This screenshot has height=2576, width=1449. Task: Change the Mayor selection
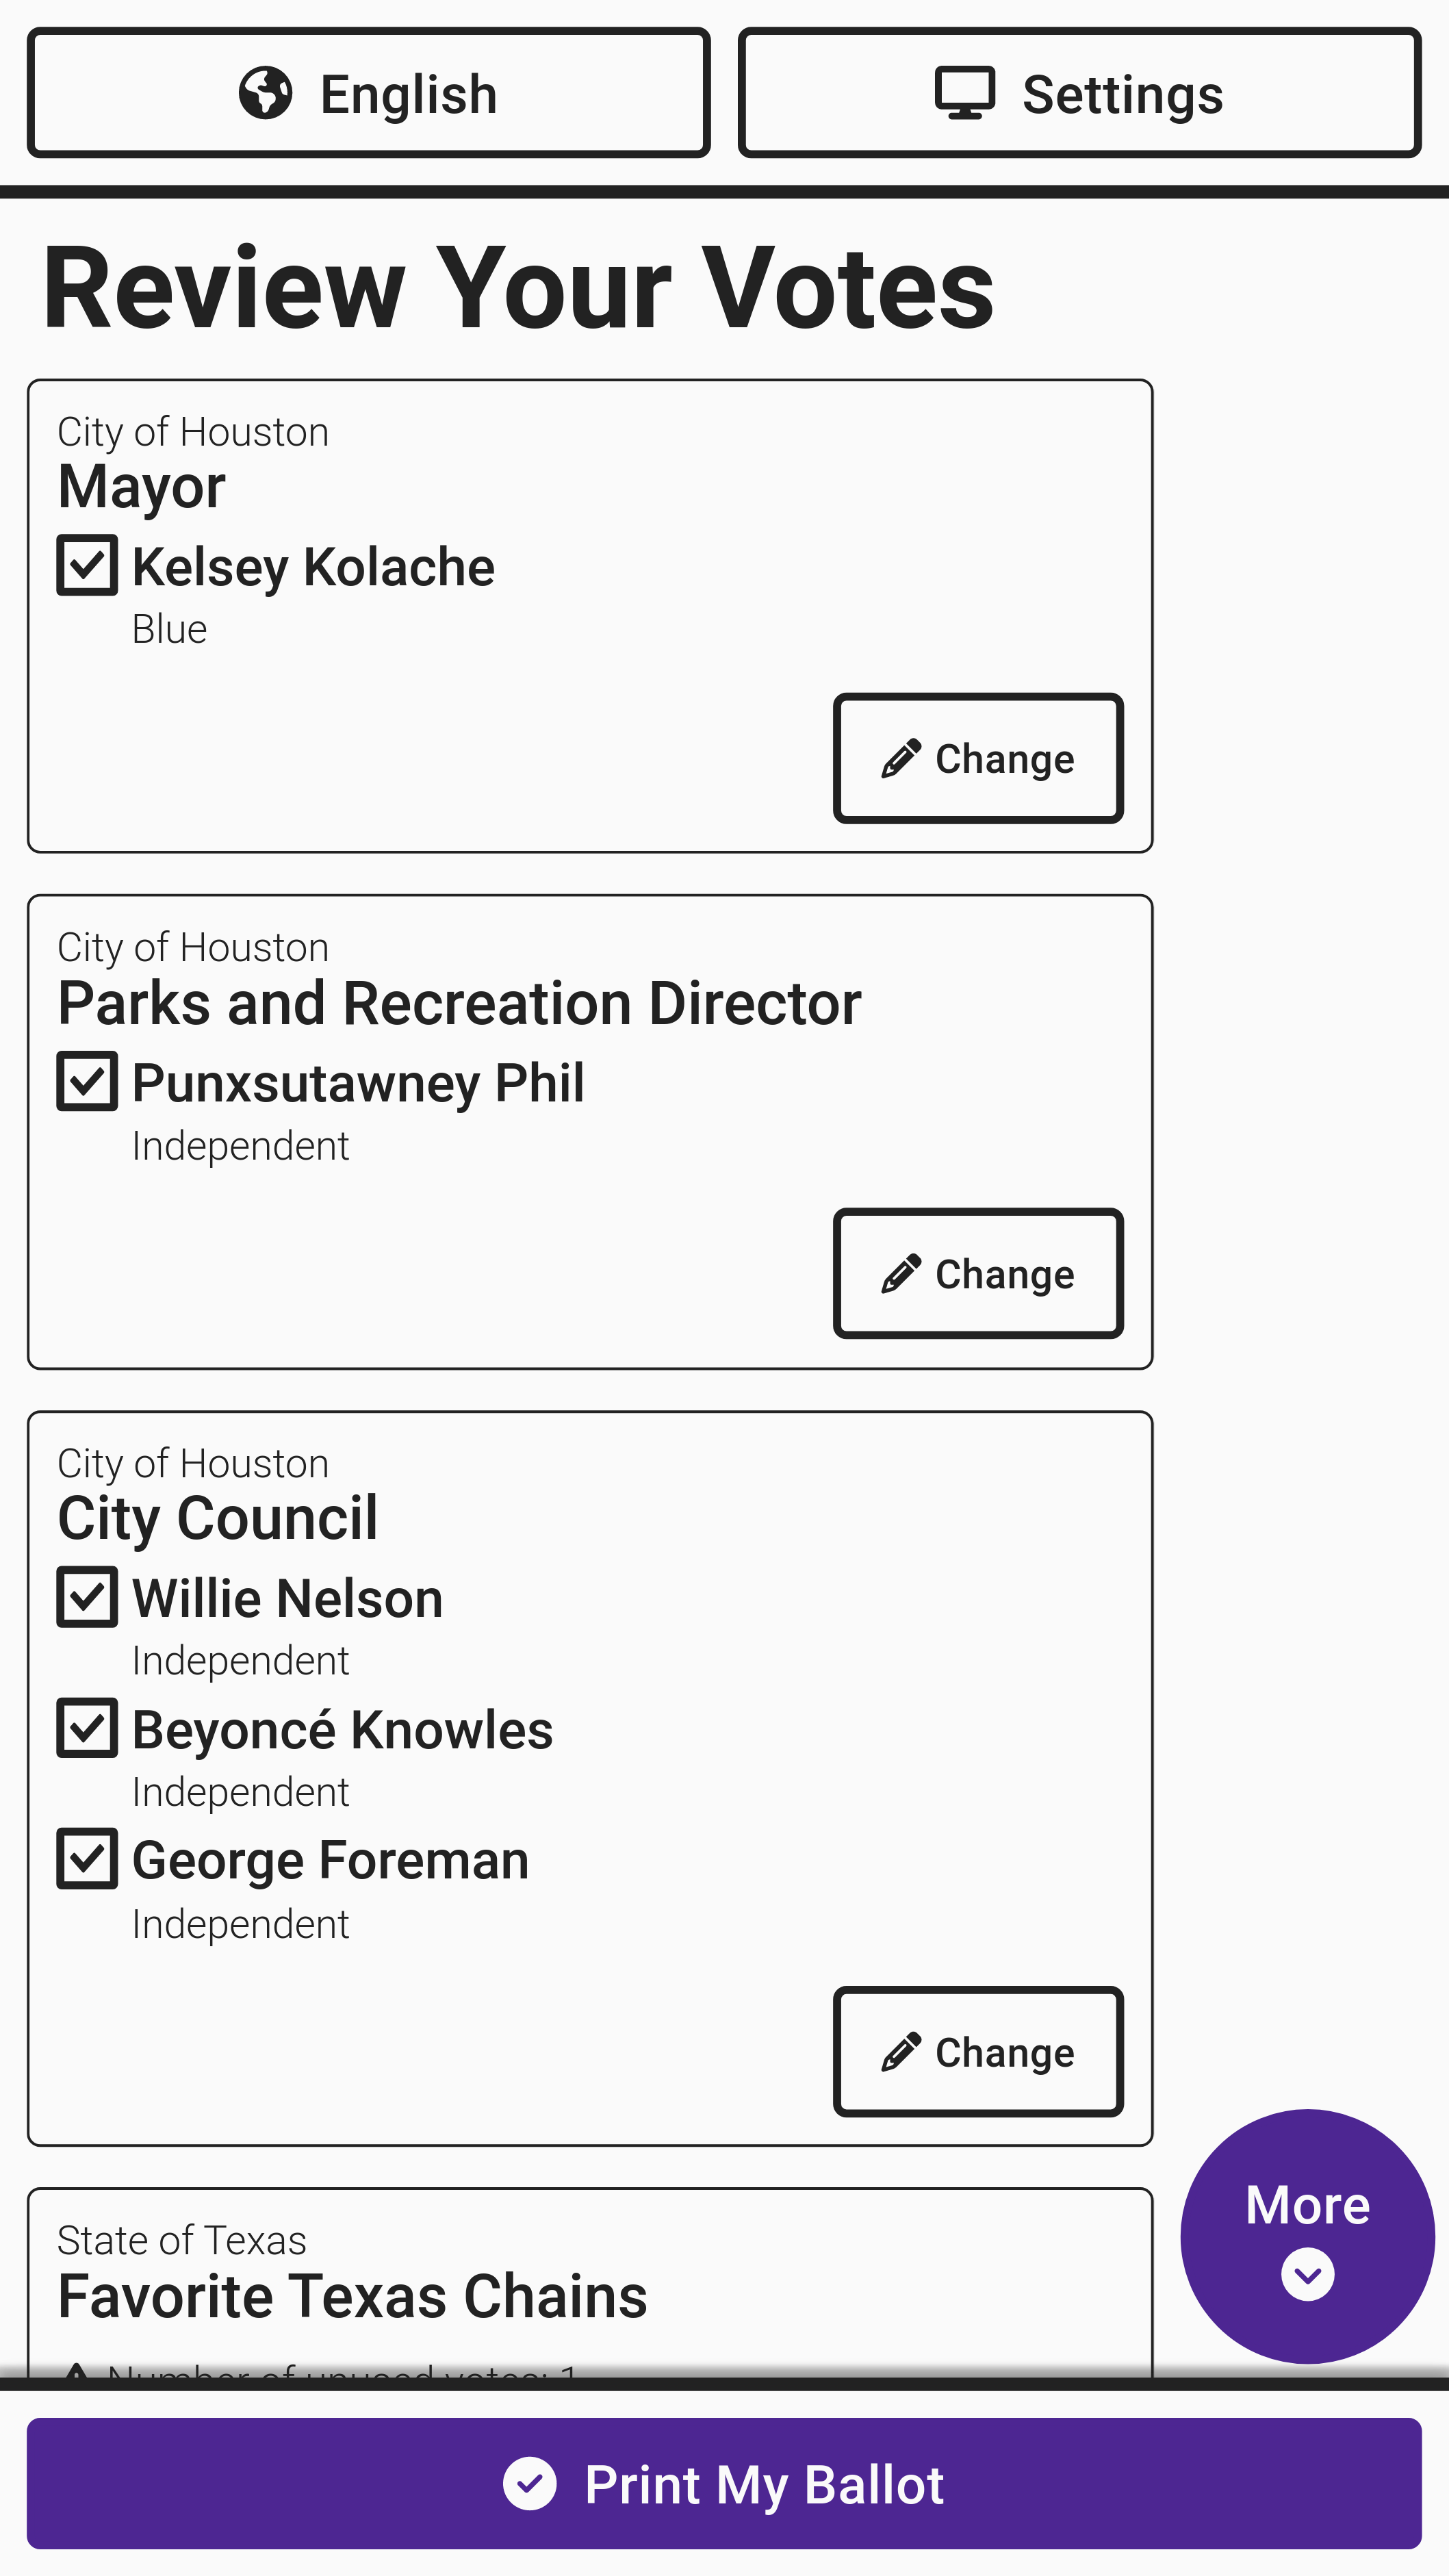(978, 759)
